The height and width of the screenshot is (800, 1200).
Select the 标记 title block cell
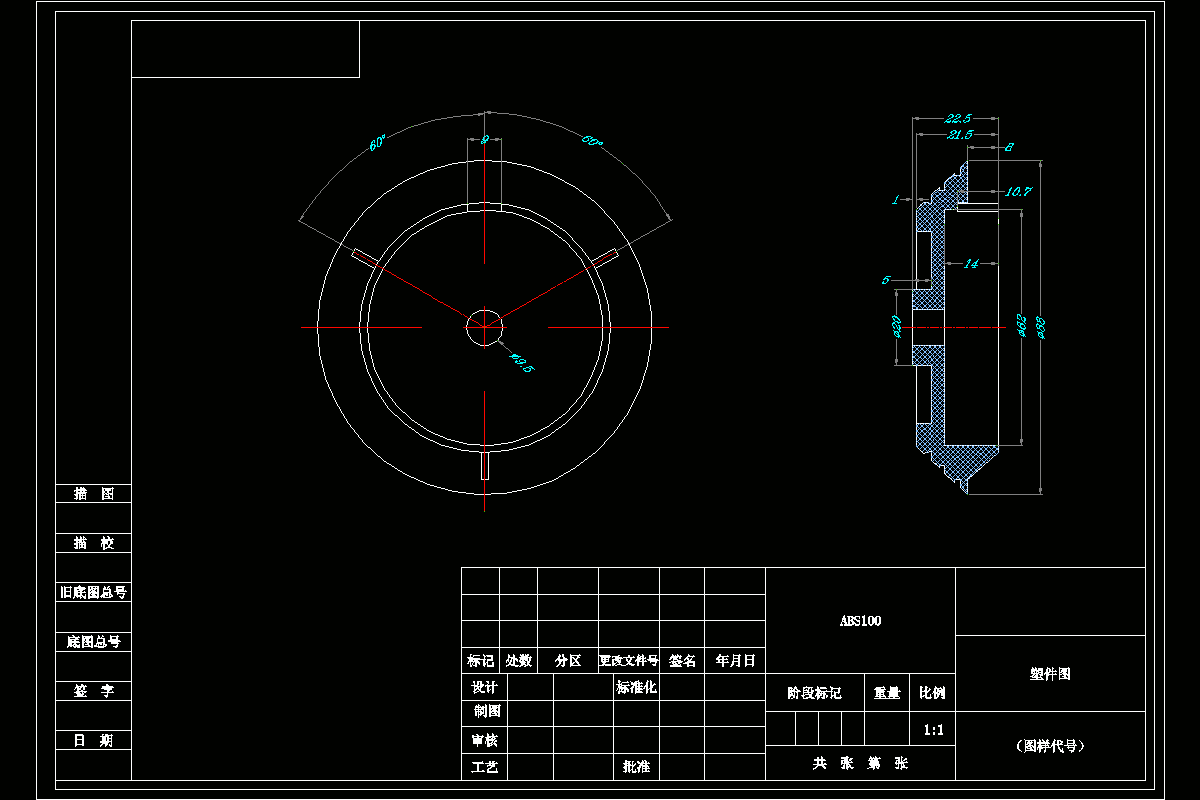pos(480,661)
